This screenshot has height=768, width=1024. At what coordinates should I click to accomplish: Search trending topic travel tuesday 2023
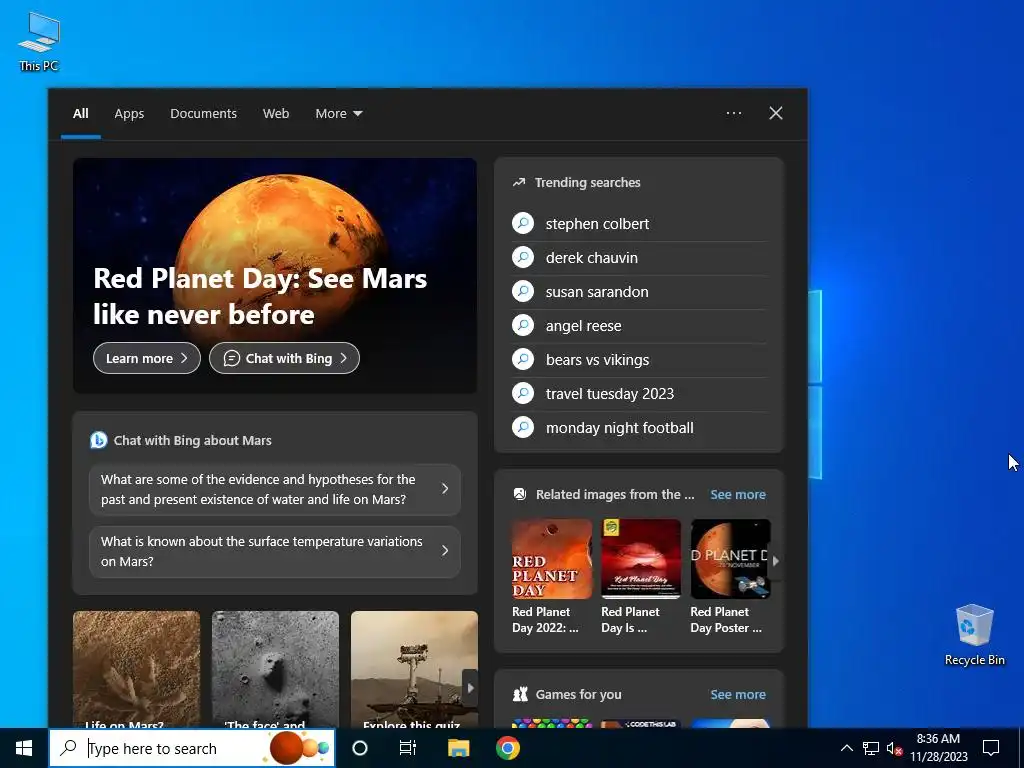pos(639,394)
